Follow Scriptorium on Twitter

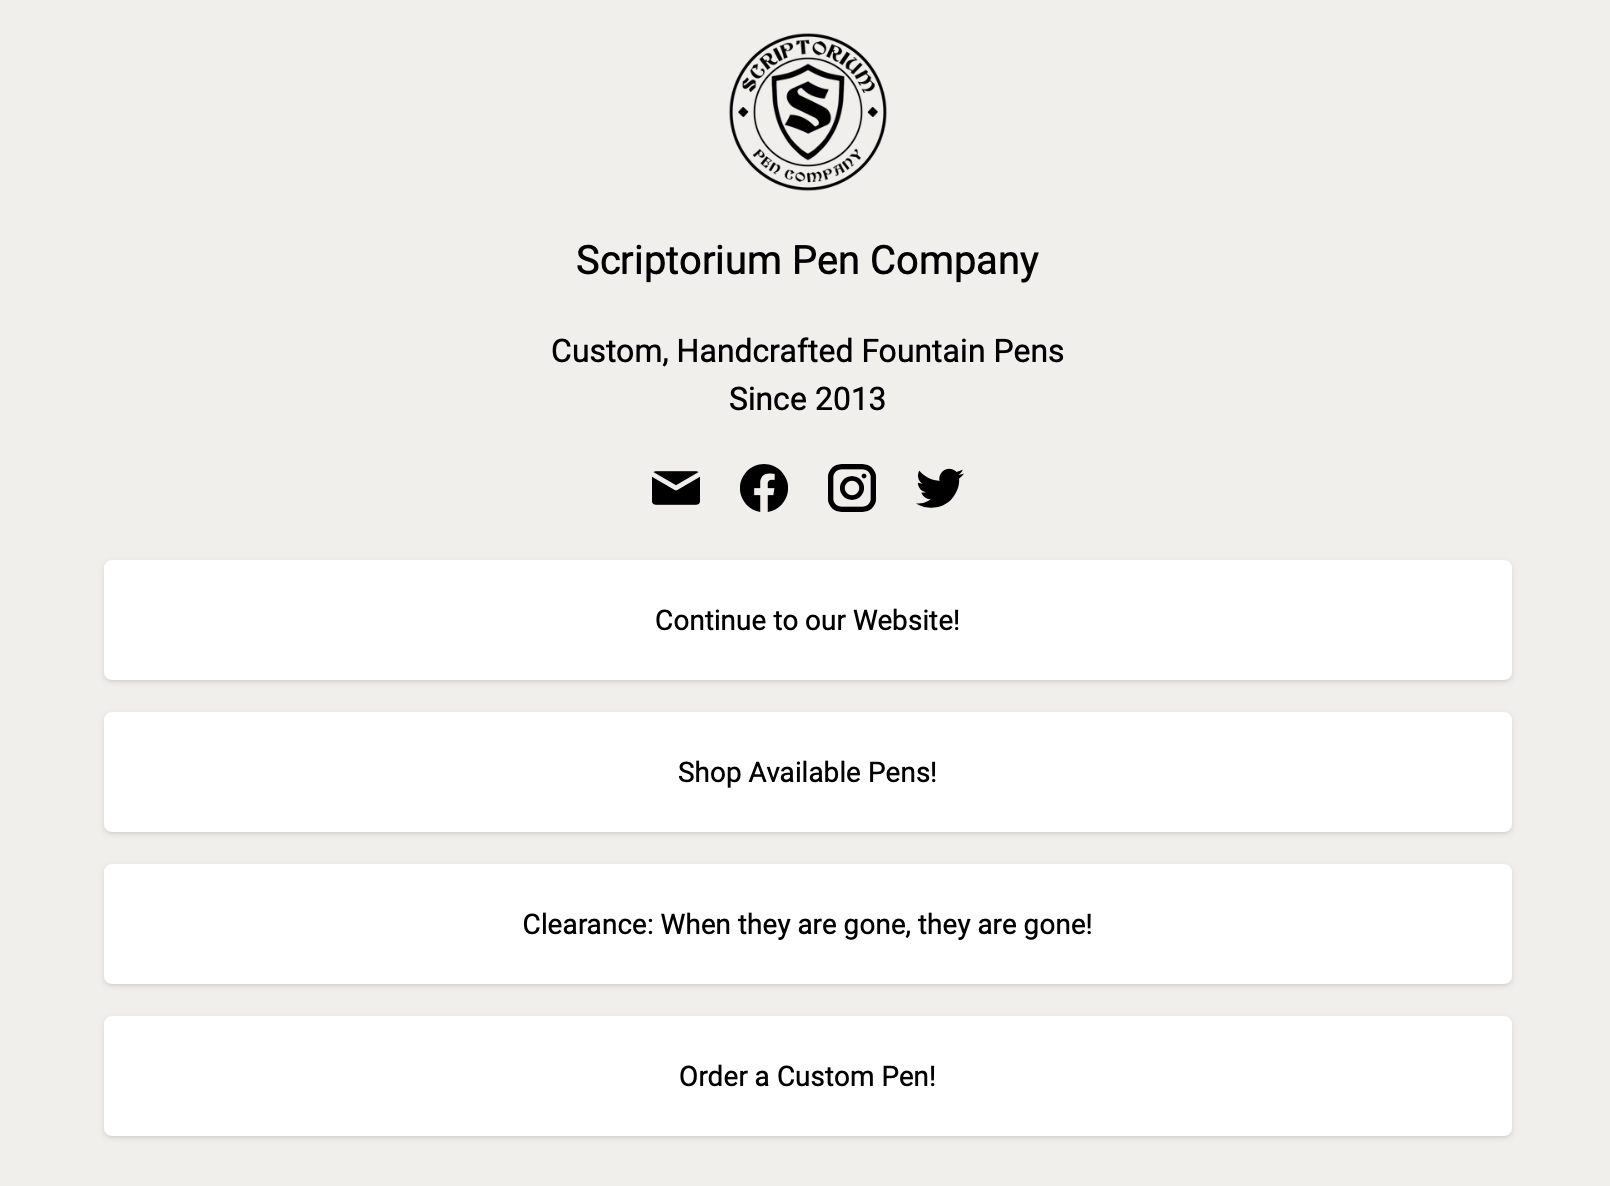[x=938, y=488]
